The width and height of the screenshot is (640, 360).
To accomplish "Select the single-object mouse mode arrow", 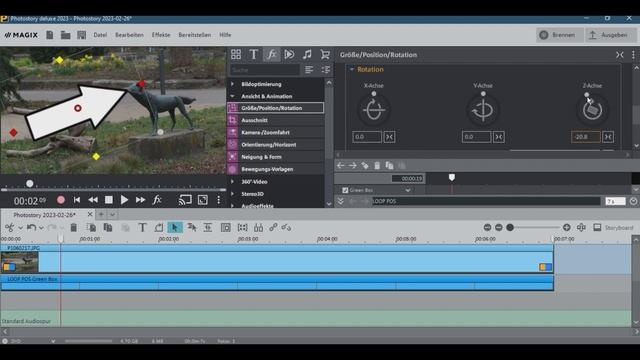I will coord(175,227).
